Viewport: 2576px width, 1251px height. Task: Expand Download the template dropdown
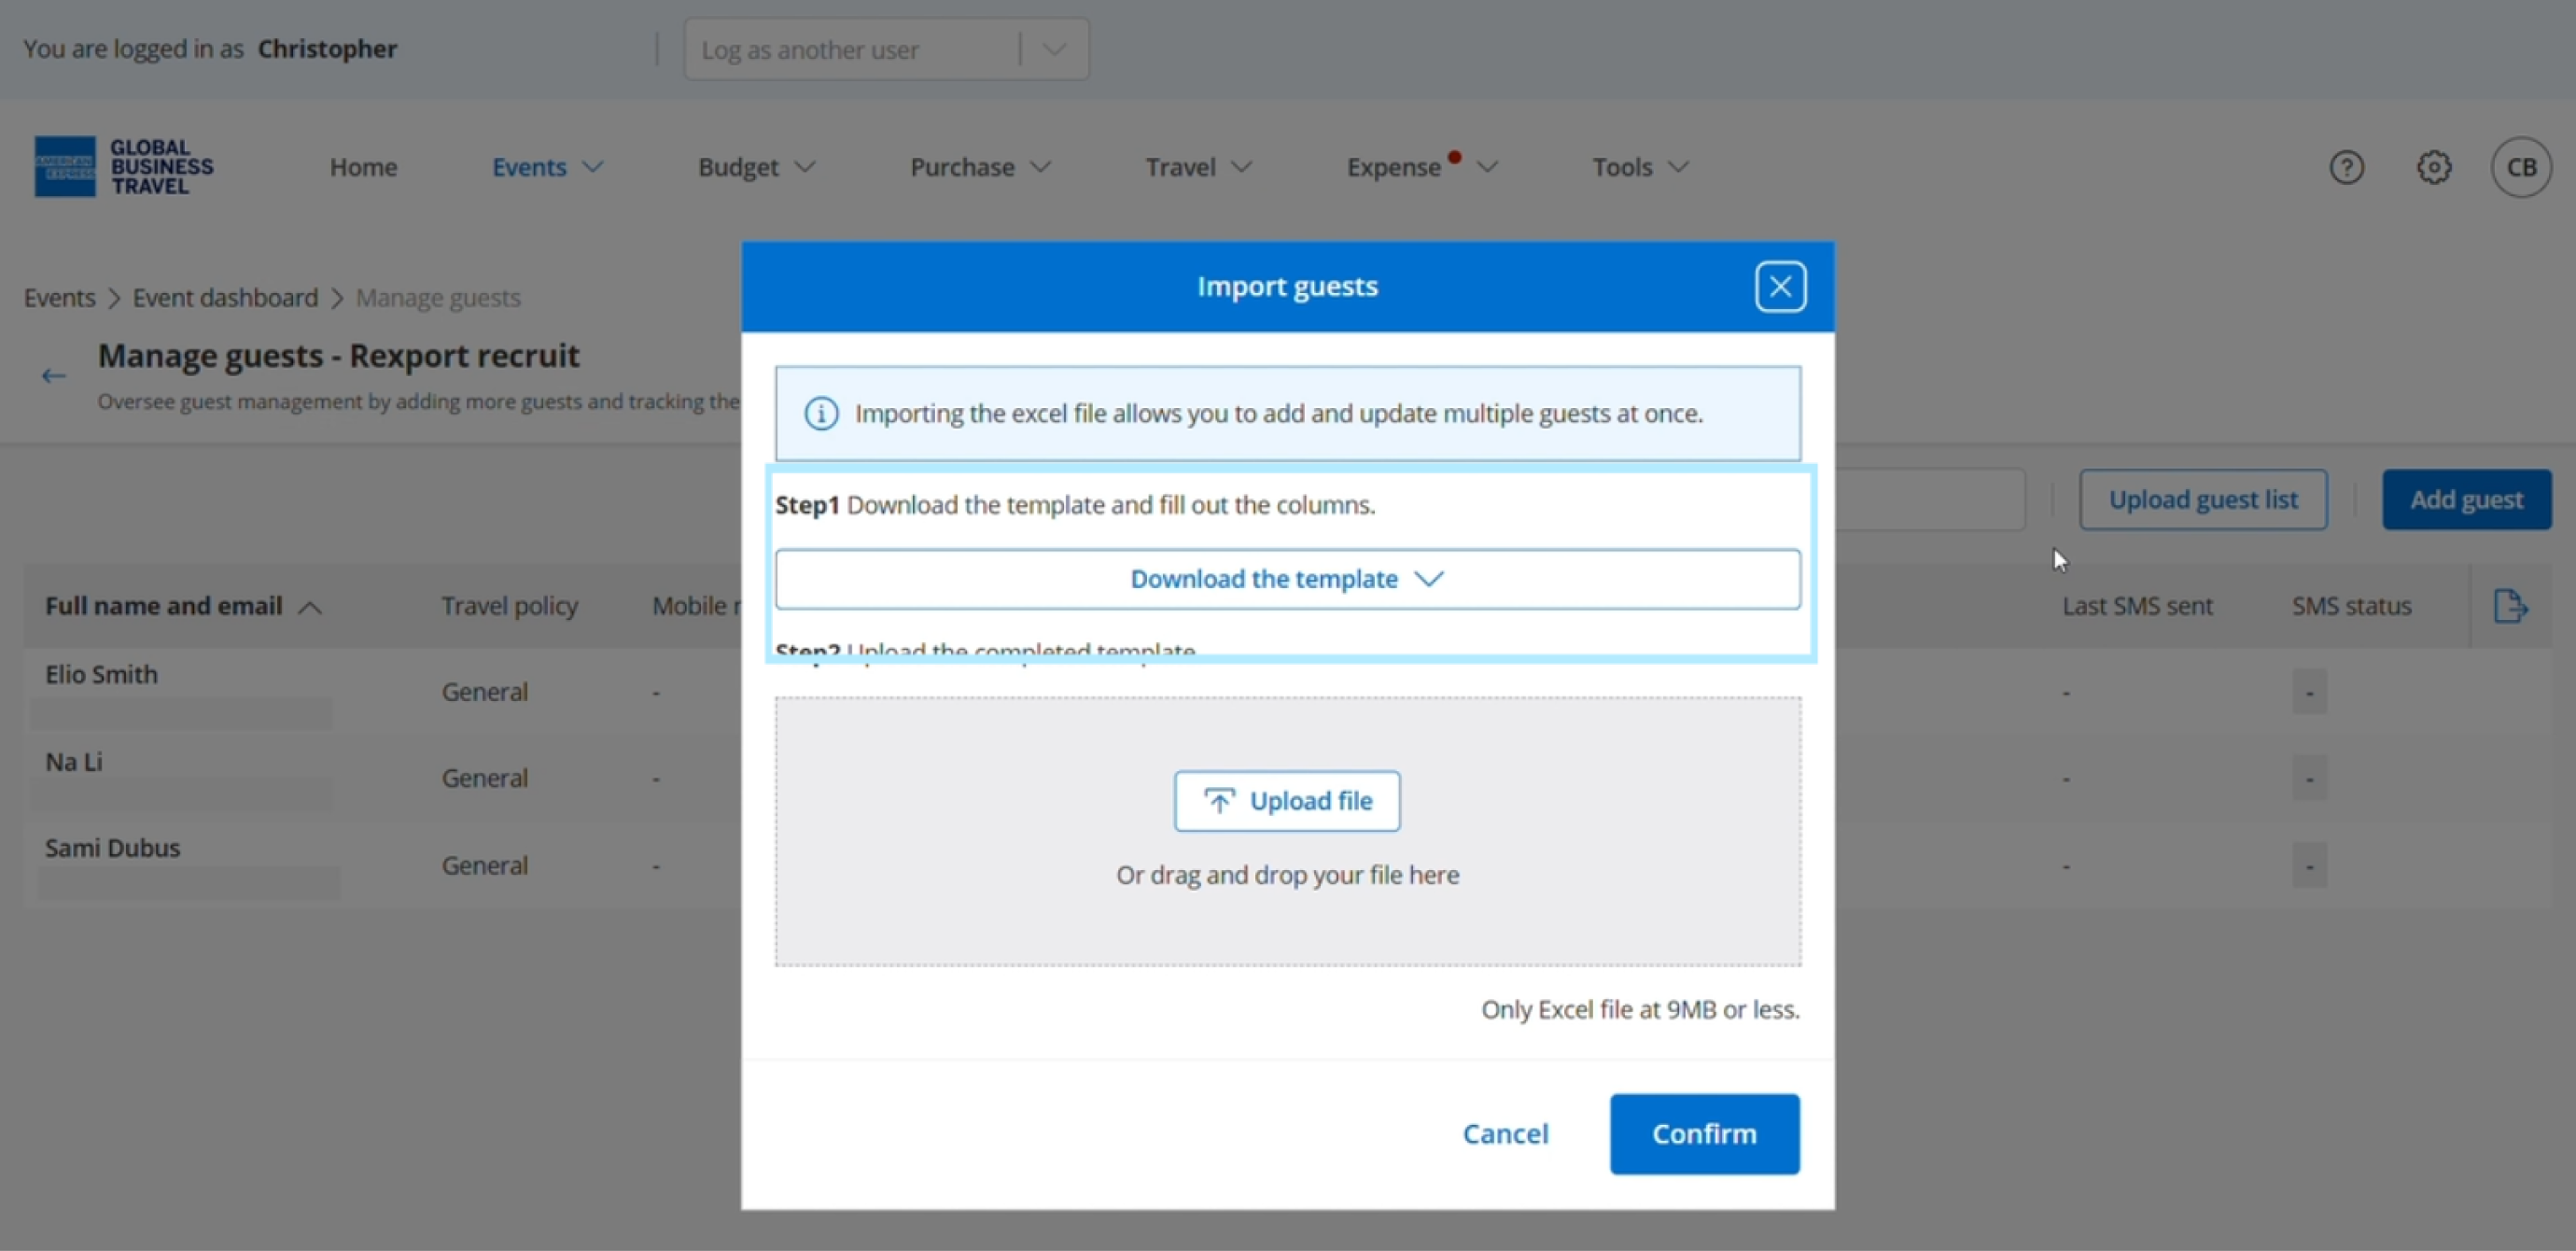tap(1287, 579)
